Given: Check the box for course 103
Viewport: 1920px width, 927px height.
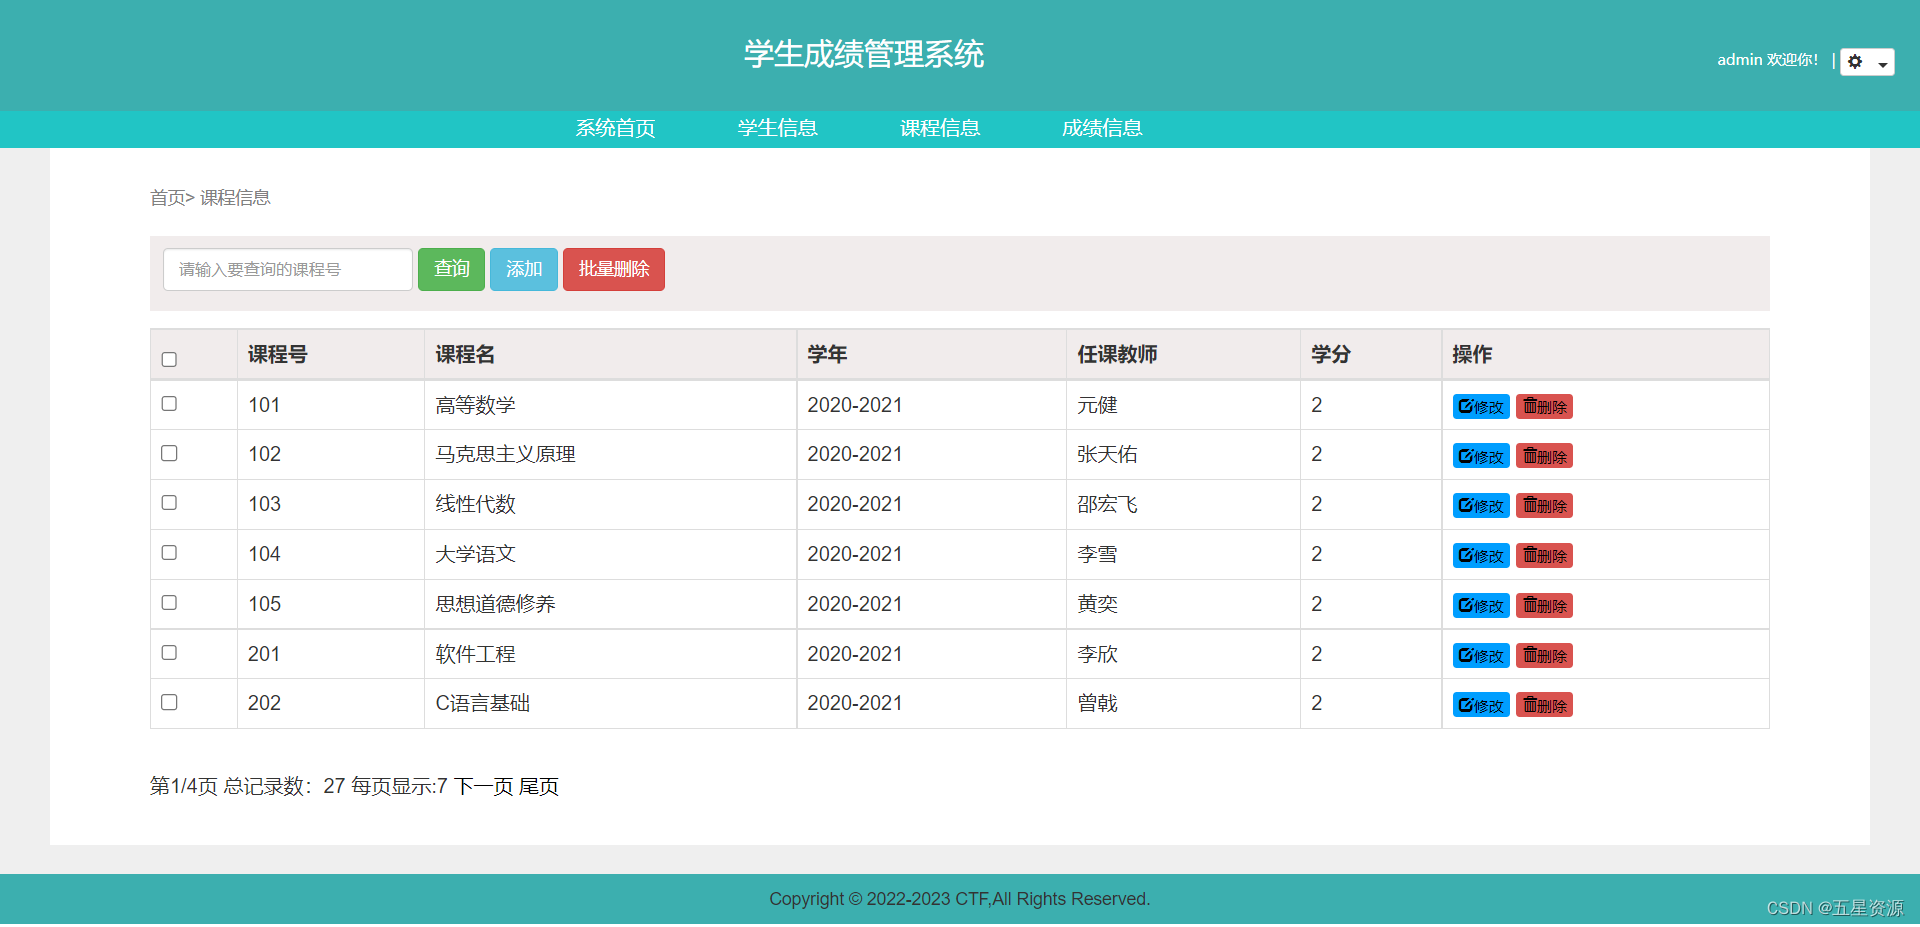Looking at the screenshot, I should tap(169, 503).
